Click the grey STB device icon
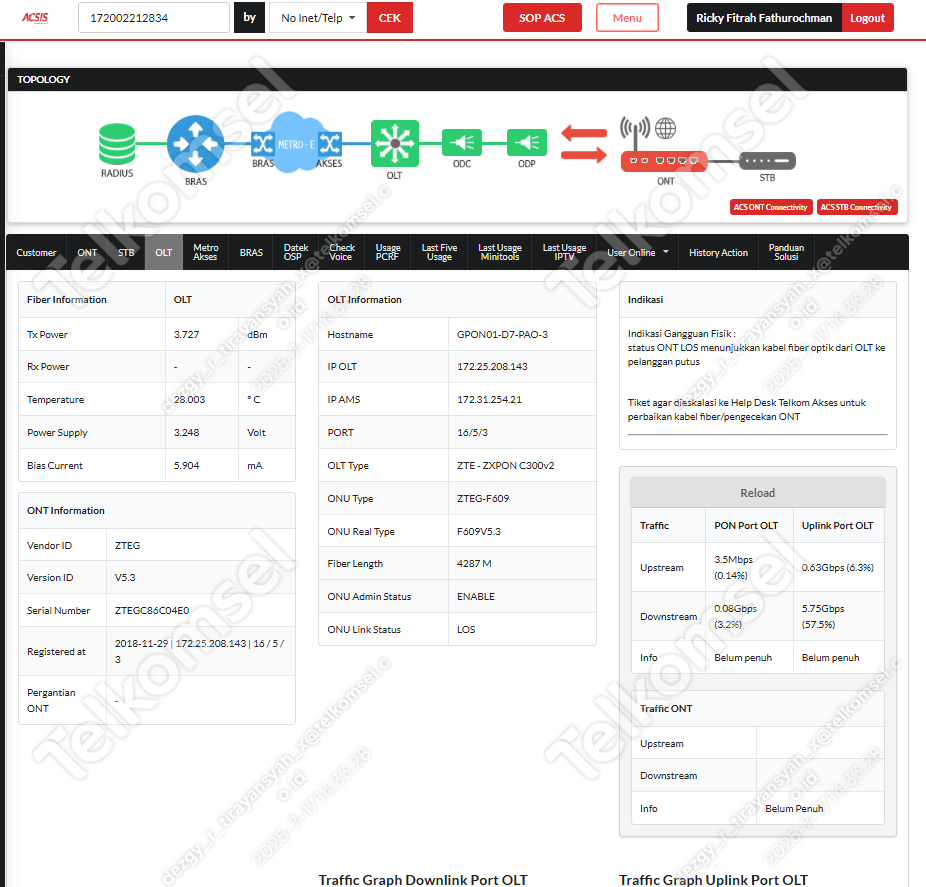The image size is (926, 887). (767, 161)
